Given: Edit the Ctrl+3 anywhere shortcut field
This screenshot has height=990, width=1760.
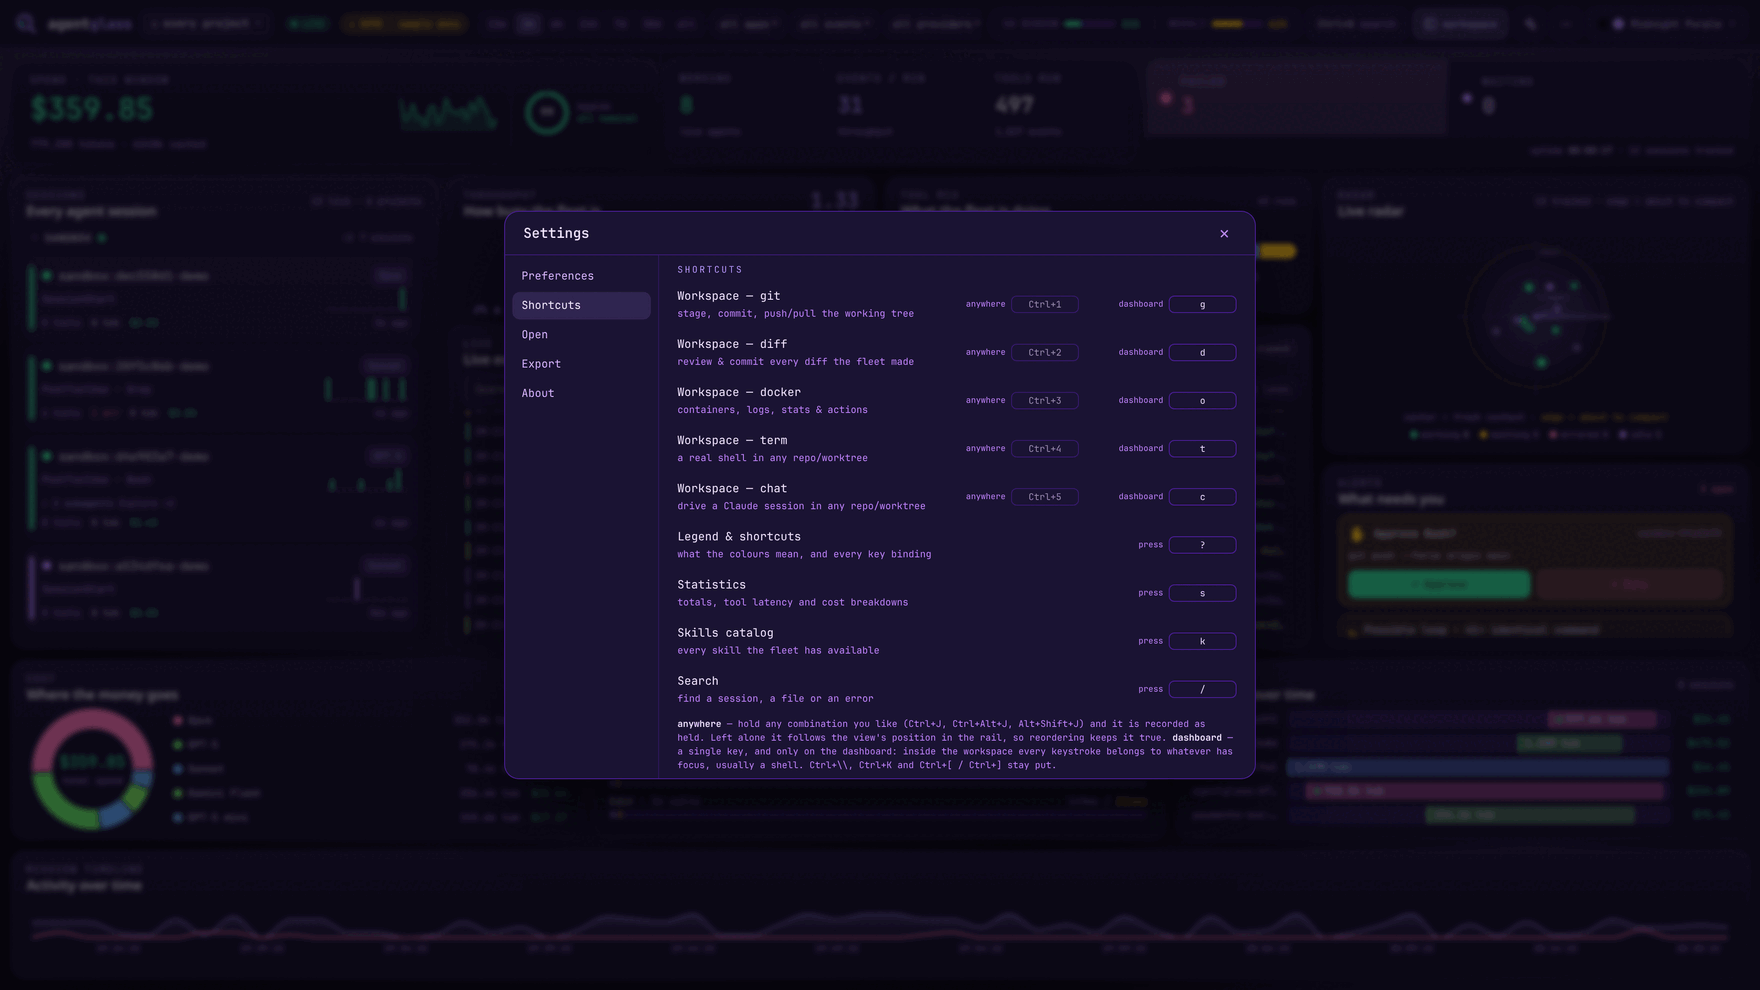Looking at the screenshot, I should pyautogui.click(x=1045, y=400).
